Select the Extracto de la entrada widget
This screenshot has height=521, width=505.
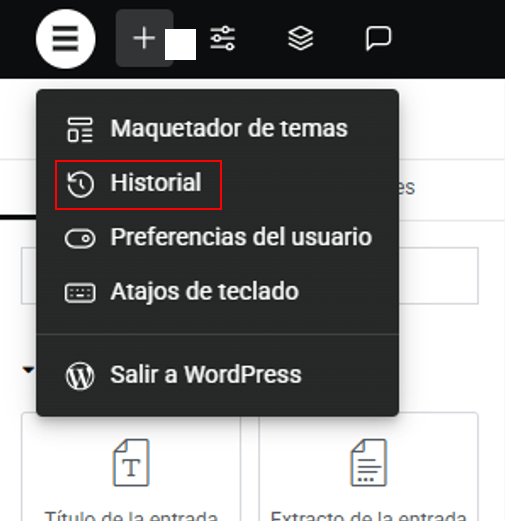click(x=368, y=467)
